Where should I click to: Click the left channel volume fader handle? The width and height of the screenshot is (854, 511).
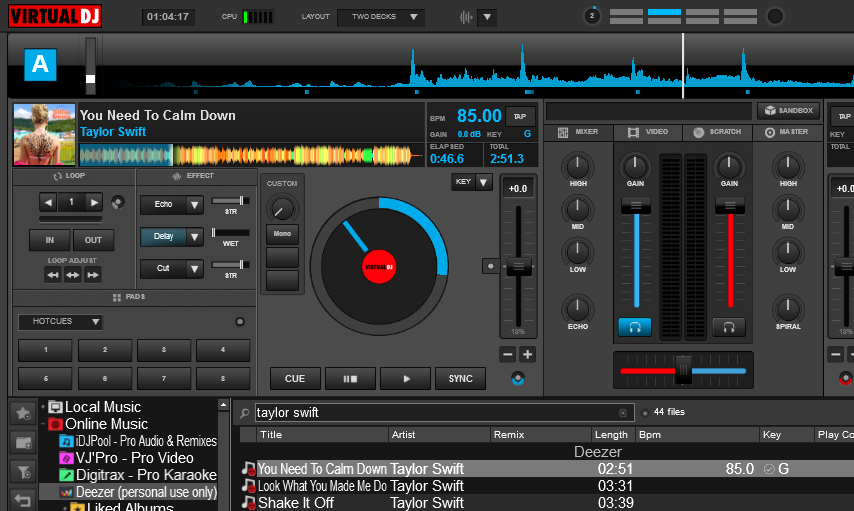(x=636, y=205)
